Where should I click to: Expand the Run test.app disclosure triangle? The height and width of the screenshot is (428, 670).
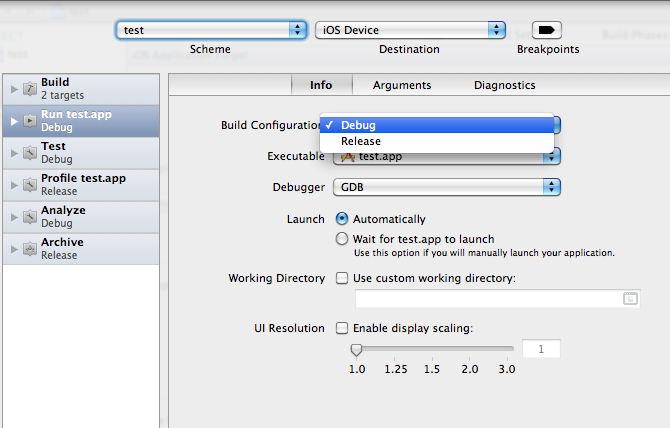[x=14, y=121]
